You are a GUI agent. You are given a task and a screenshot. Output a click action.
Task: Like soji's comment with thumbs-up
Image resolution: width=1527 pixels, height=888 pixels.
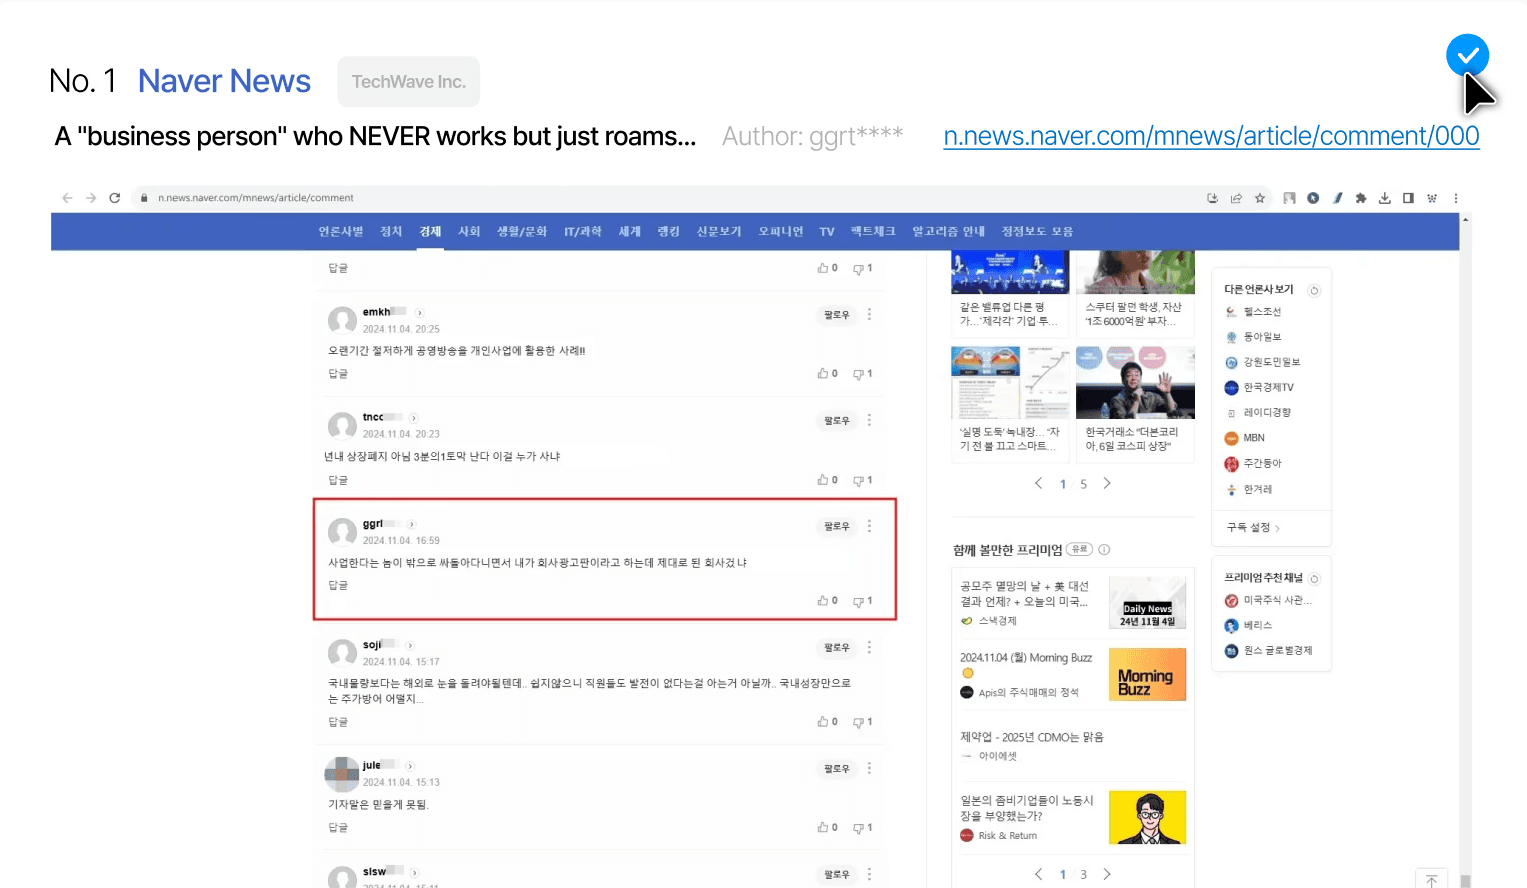pyautogui.click(x=827, y=721)
